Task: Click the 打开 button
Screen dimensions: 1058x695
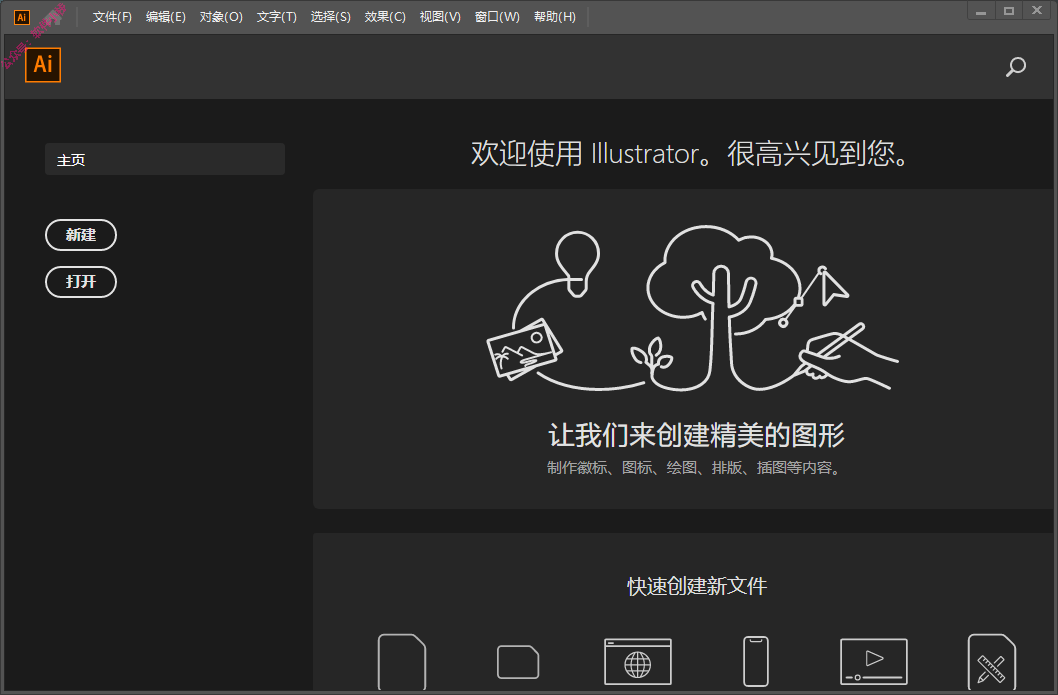Action: click(x=81, y=281)
